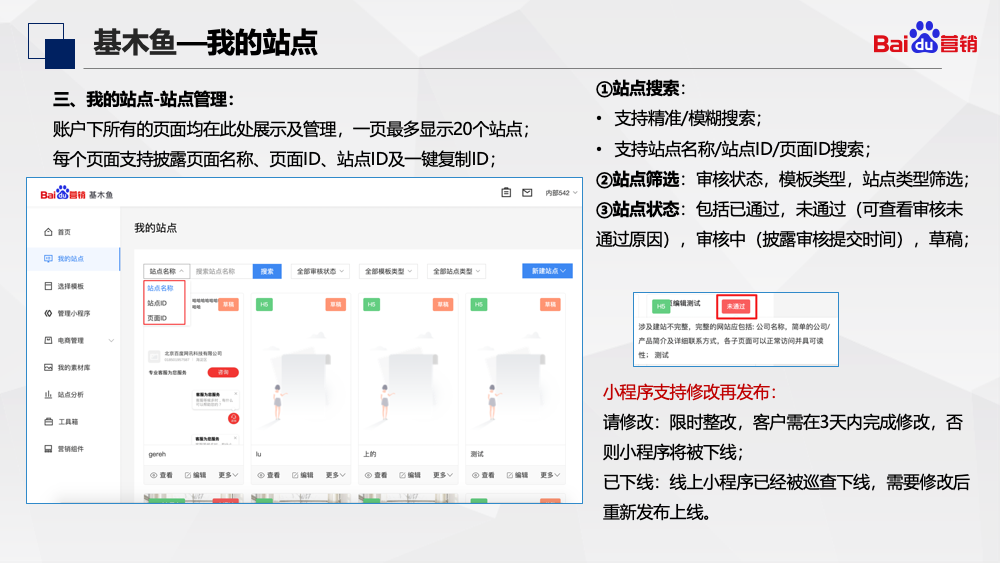
Task: Click the H5 badge on the 测试 card
Action: pyautogui.click(x=478, y=305)
